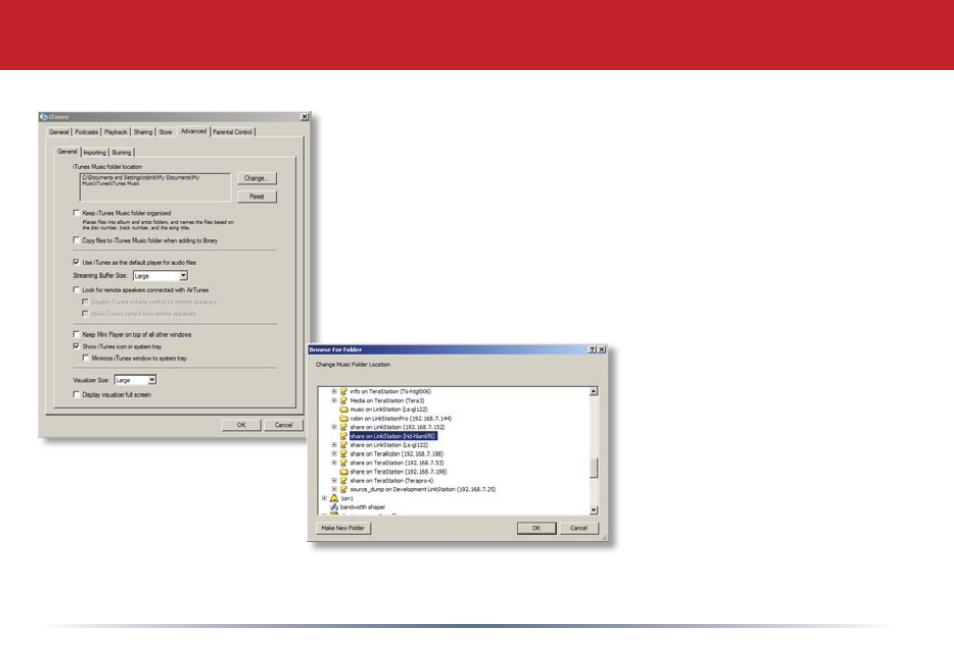The height and width of the screenshot is (660, 954).
Task: Click the network share icon for info on TeraStation
Action: click(x=343, y=391)
